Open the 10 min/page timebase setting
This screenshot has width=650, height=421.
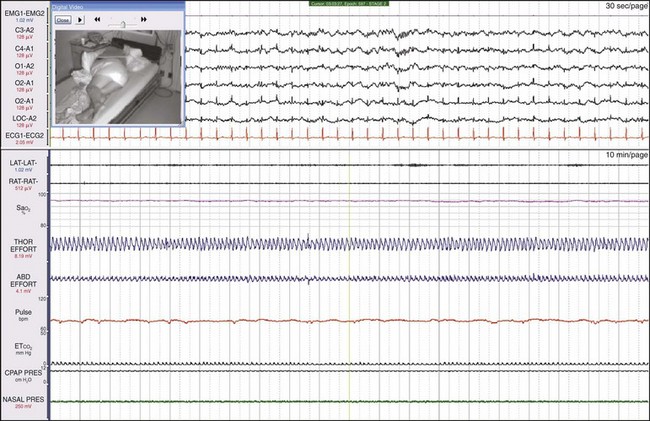[625, 156]
